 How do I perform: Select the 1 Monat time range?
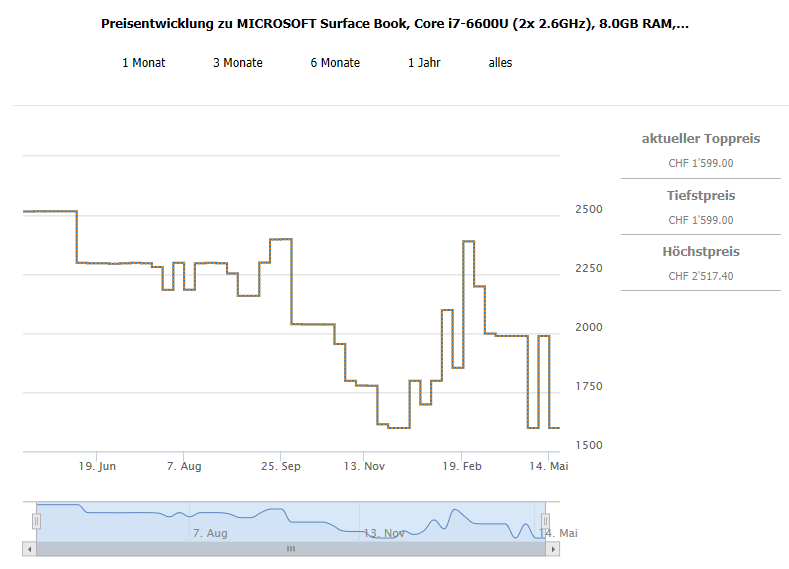tap(143, 63)
